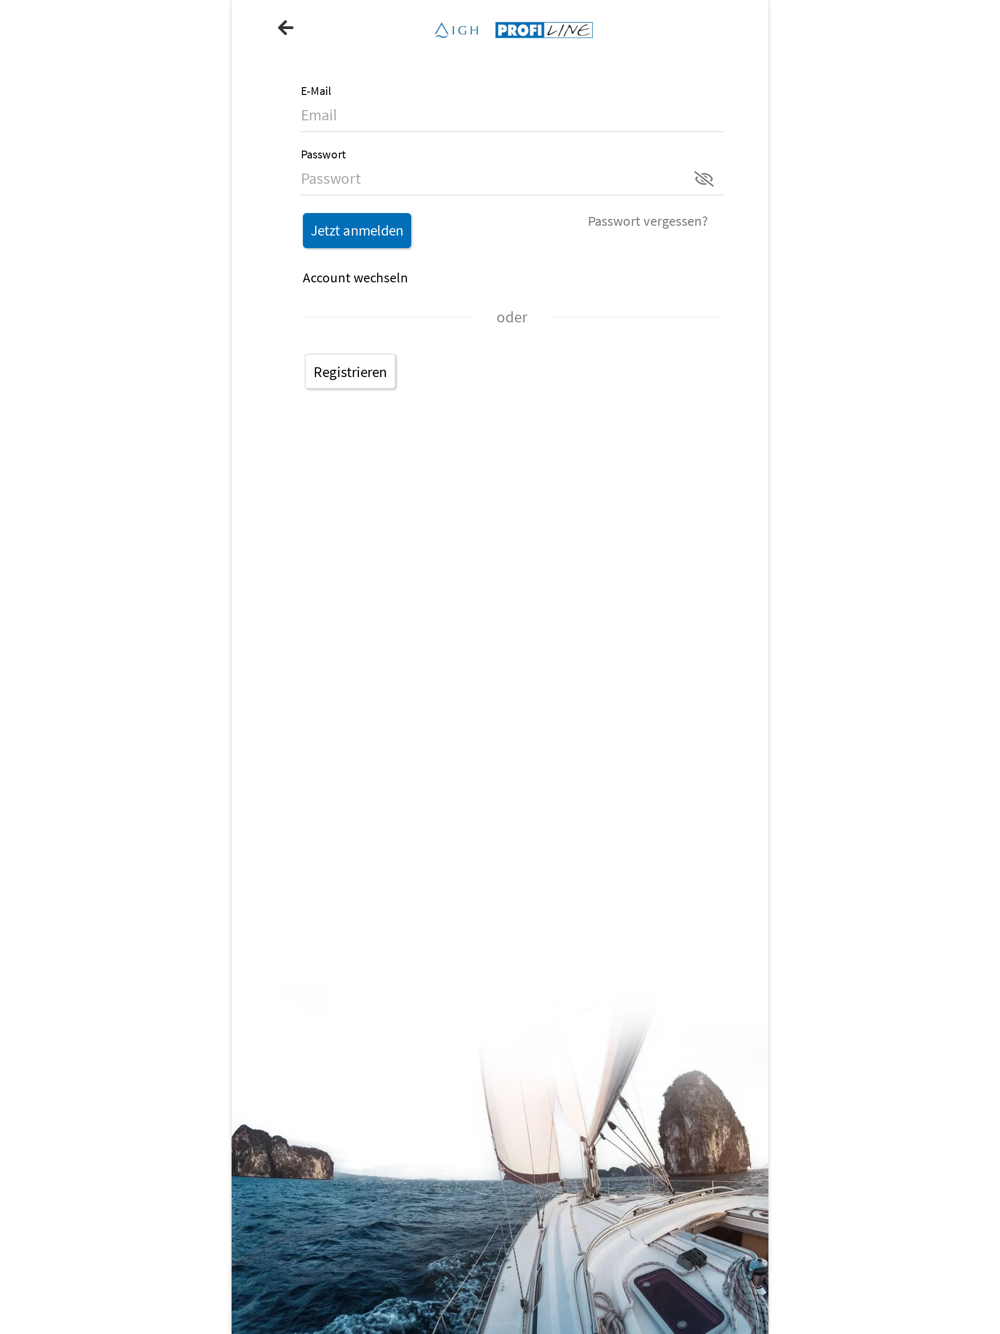
Task: Click the oder separator text
Action: [x=512, y=317]
